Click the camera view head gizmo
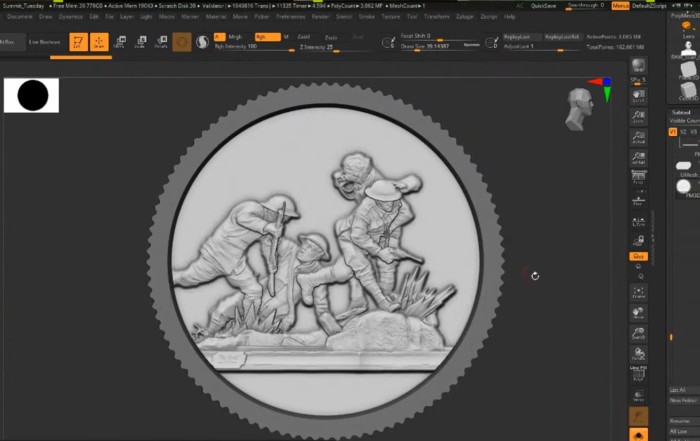This screenshot has height=441, width=700. click(x=579, y=108)
